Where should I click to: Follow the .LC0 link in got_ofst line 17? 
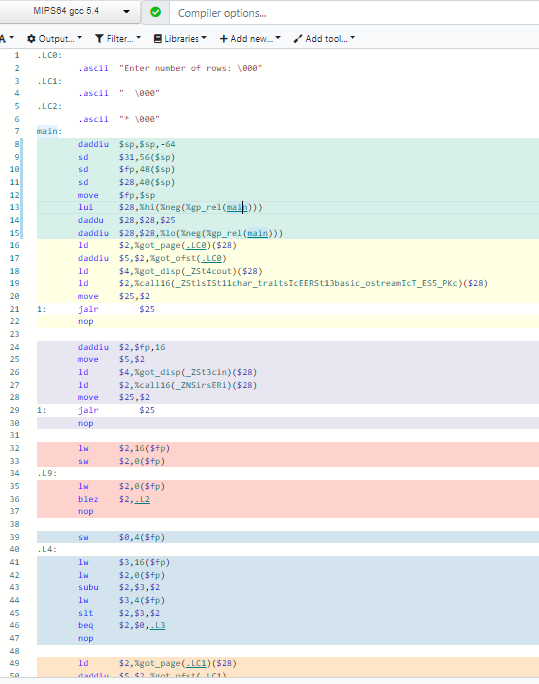(212, 258)
